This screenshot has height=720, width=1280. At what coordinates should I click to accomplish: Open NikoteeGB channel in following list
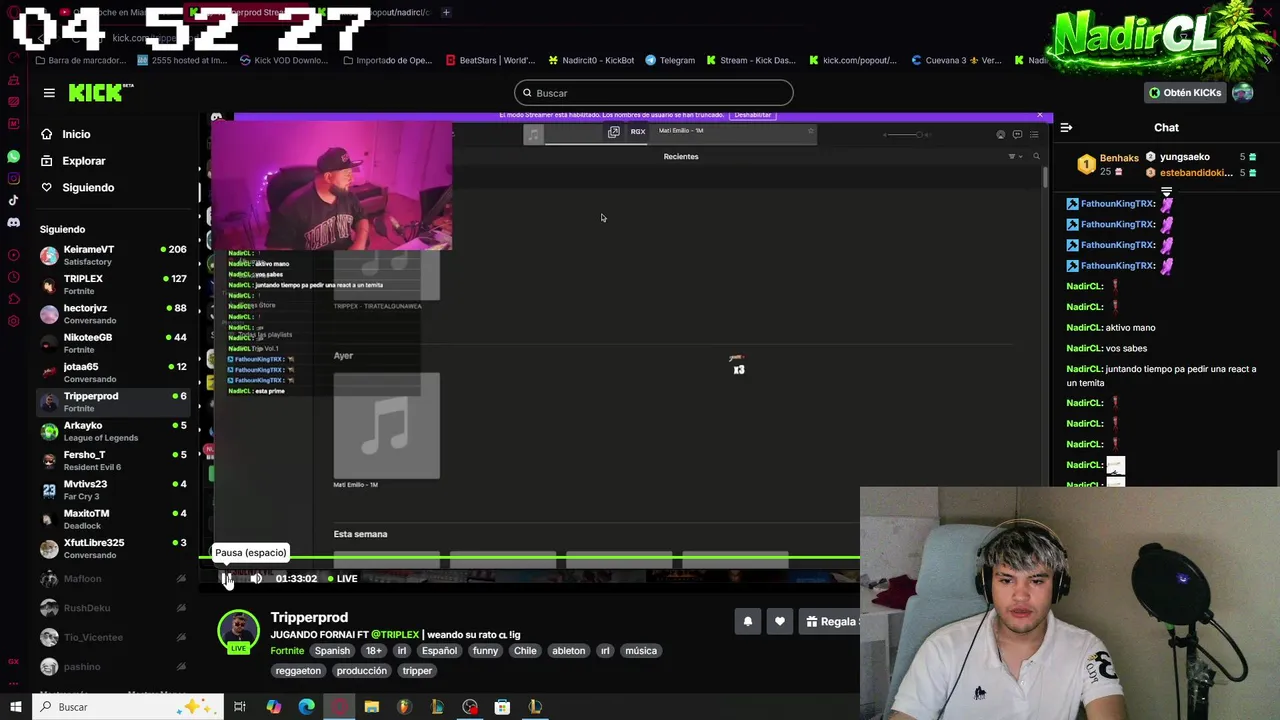[x=113, y=343]
